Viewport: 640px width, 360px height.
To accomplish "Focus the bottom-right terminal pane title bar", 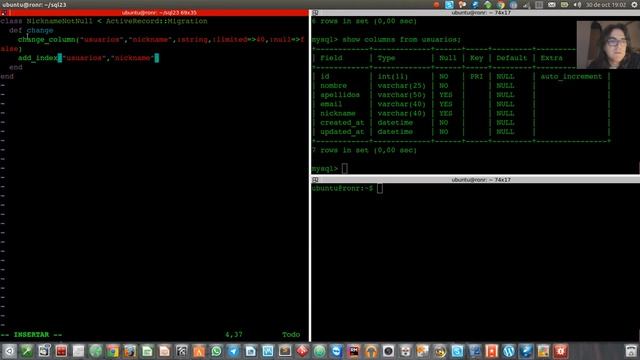I will pos(475,180).
